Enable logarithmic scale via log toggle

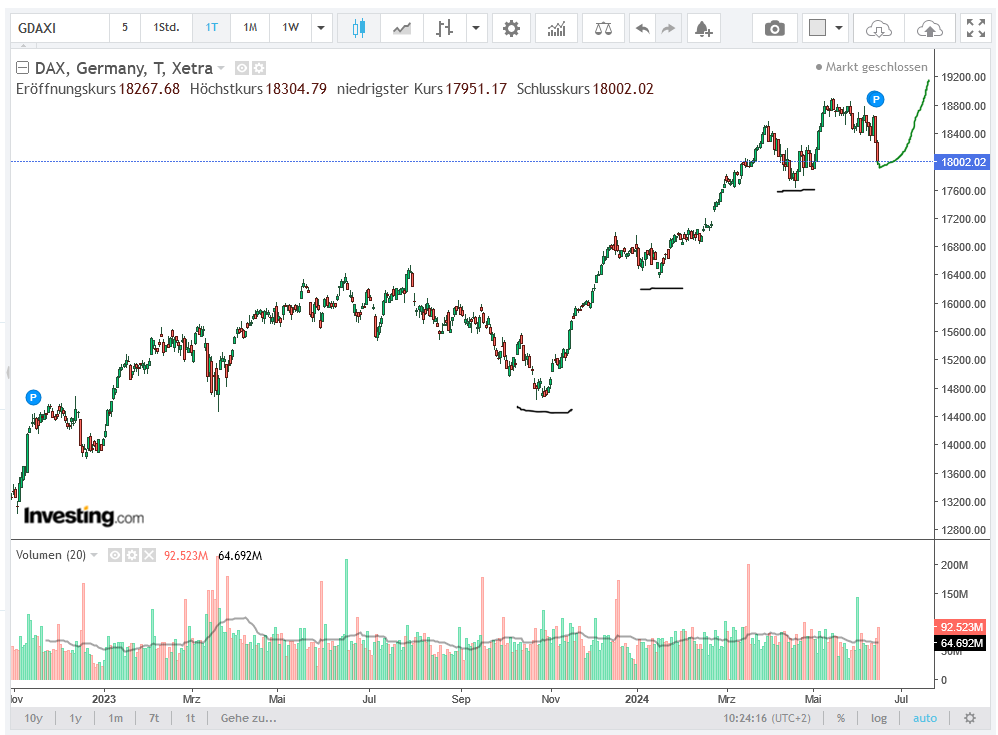point(878,718)
